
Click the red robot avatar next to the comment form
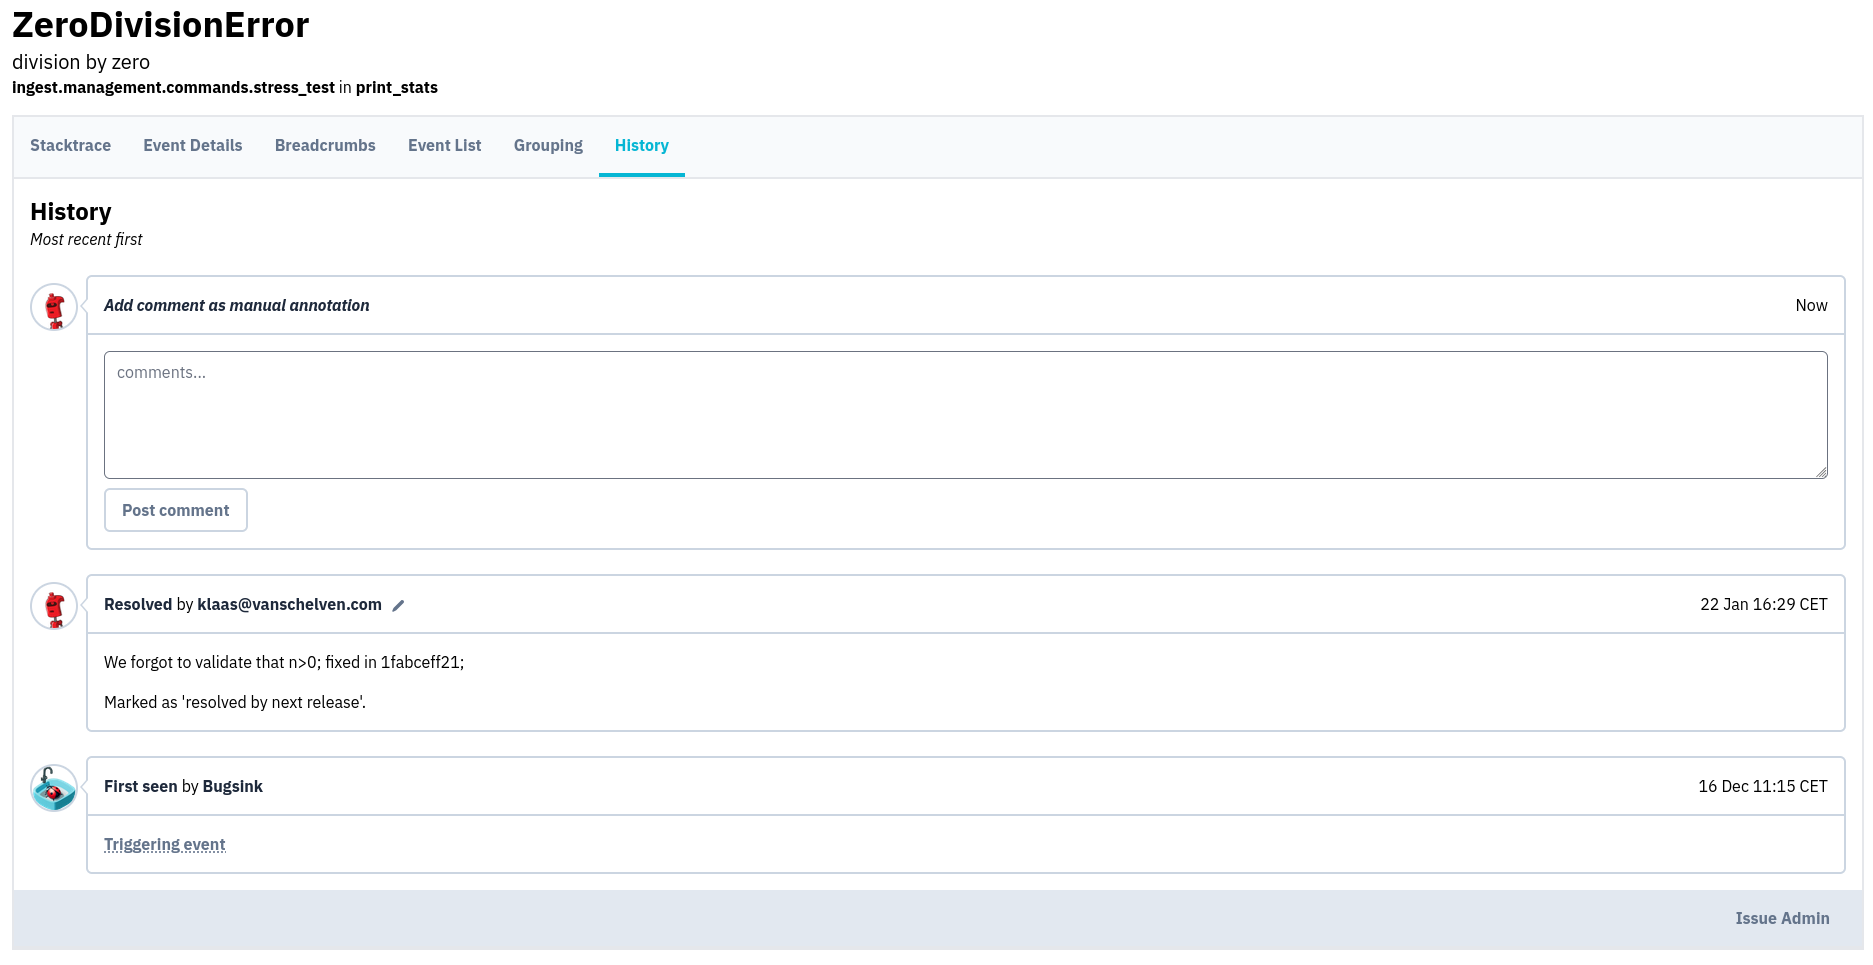click(x=54, y=307)
